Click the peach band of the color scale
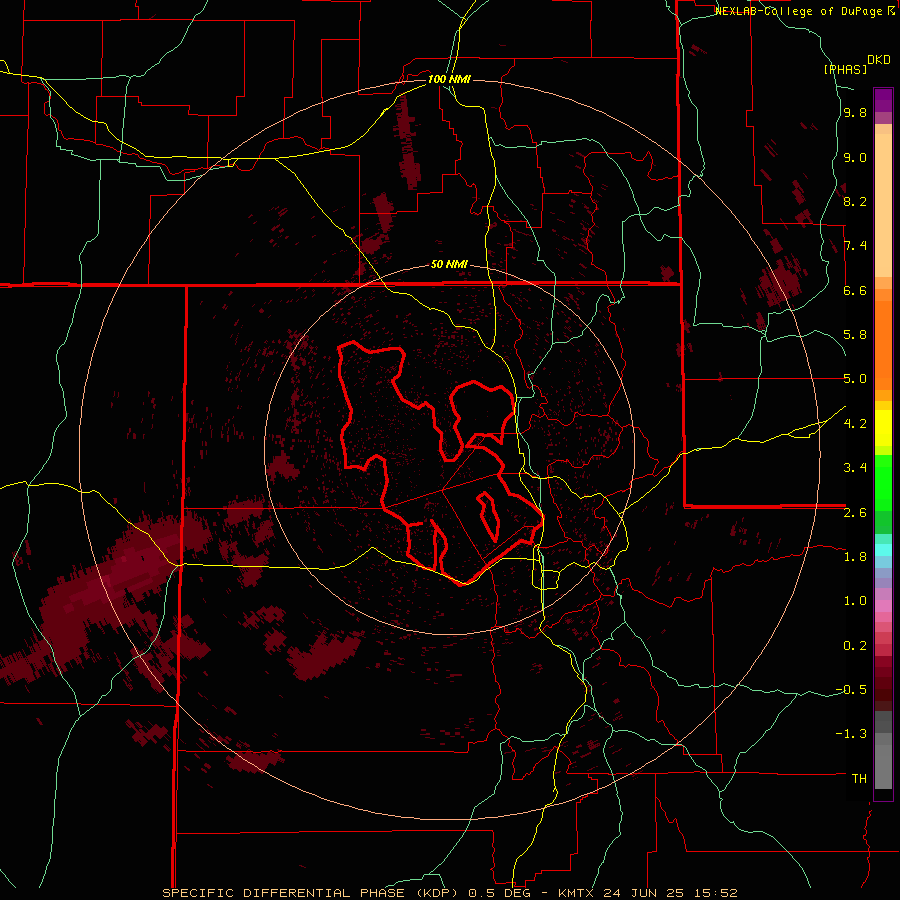The height and width of the screenshot is (900, 900). 883,205
